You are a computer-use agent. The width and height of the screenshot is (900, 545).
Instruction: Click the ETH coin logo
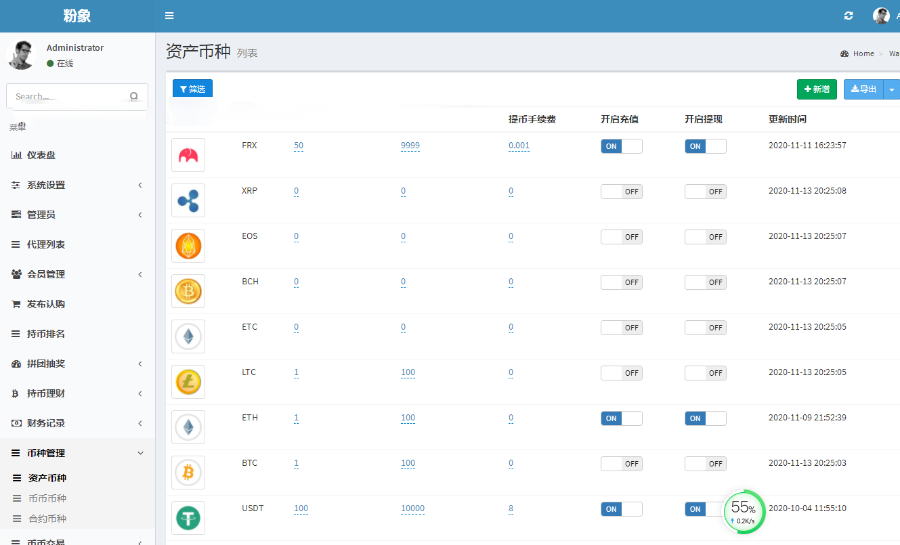click(x=188, y=427)
